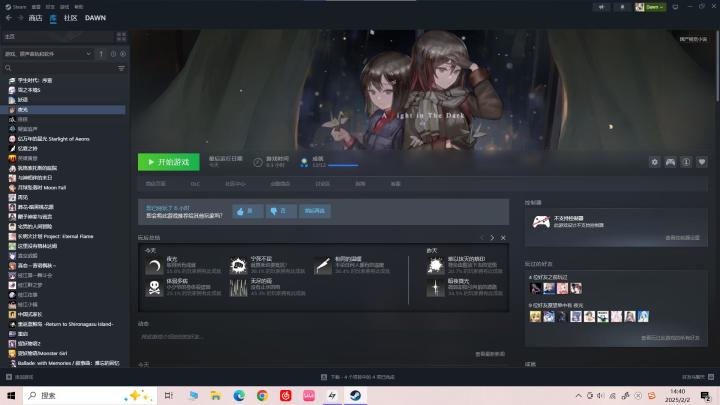The image size is (720, 405).
Task: Open Google Chrome from the taskbar
Action: (x=262, y=395)
